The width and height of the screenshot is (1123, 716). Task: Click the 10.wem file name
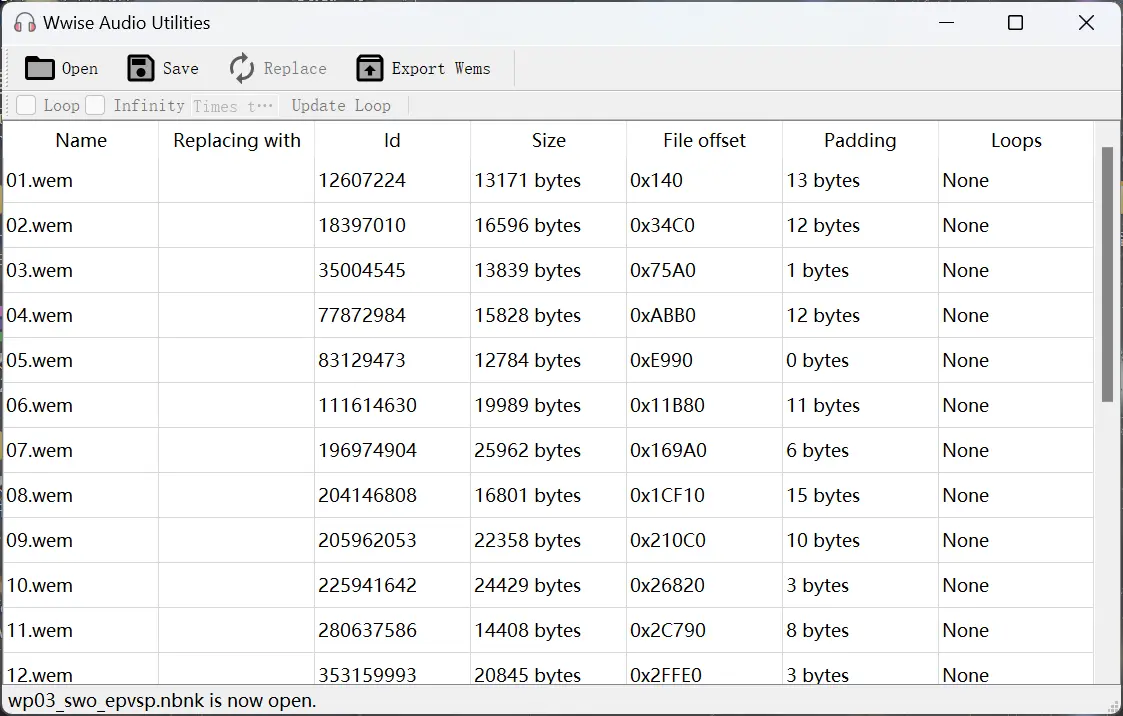[40, 586]
